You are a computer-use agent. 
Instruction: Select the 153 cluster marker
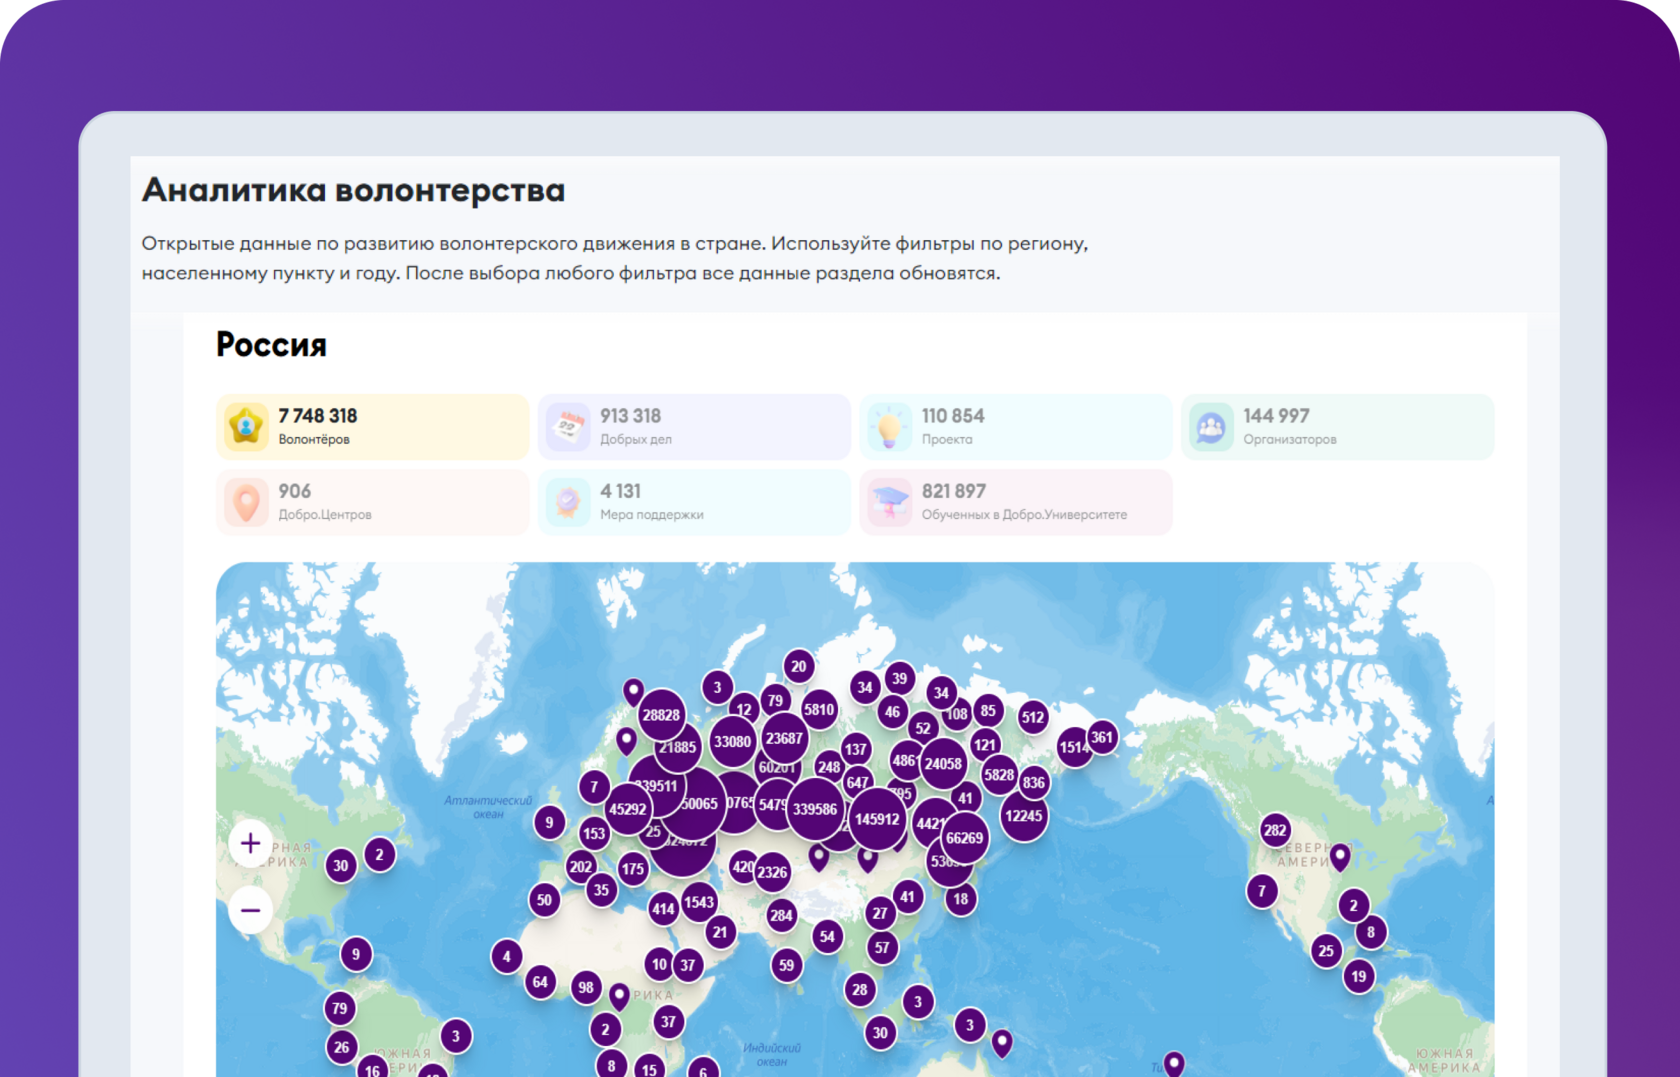coord(594,833)
